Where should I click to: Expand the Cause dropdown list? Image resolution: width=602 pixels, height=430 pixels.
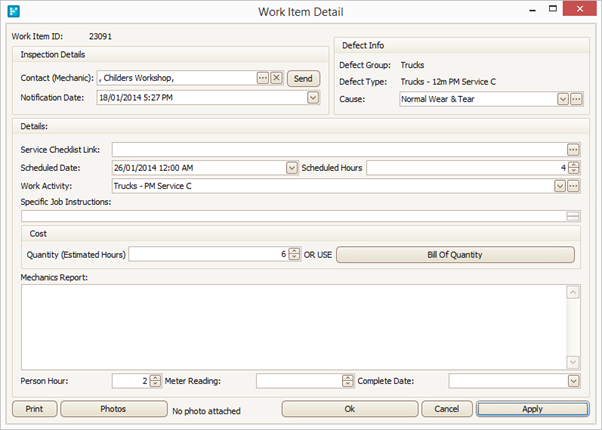[x=563, y=99]
